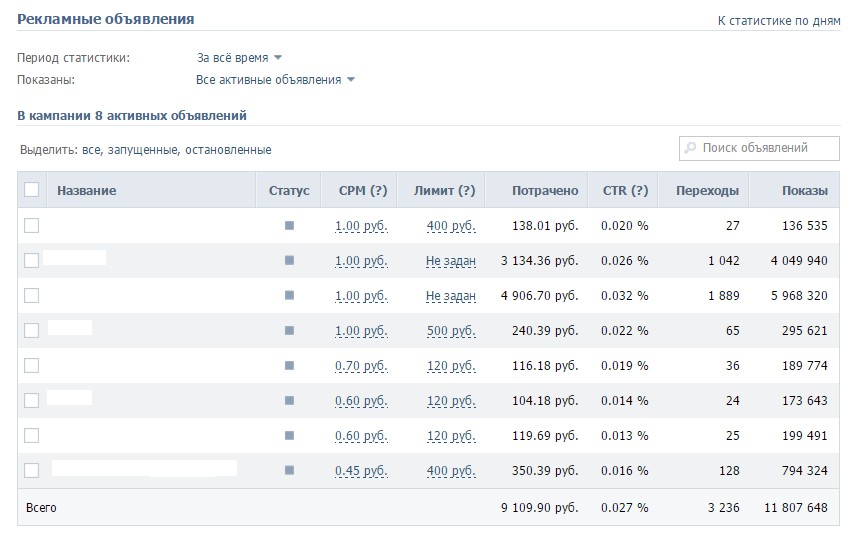The height and width of the screenshot is (546, 857).
Task: Edit the 500 руб. limit value
Action: tap(451, 331)
